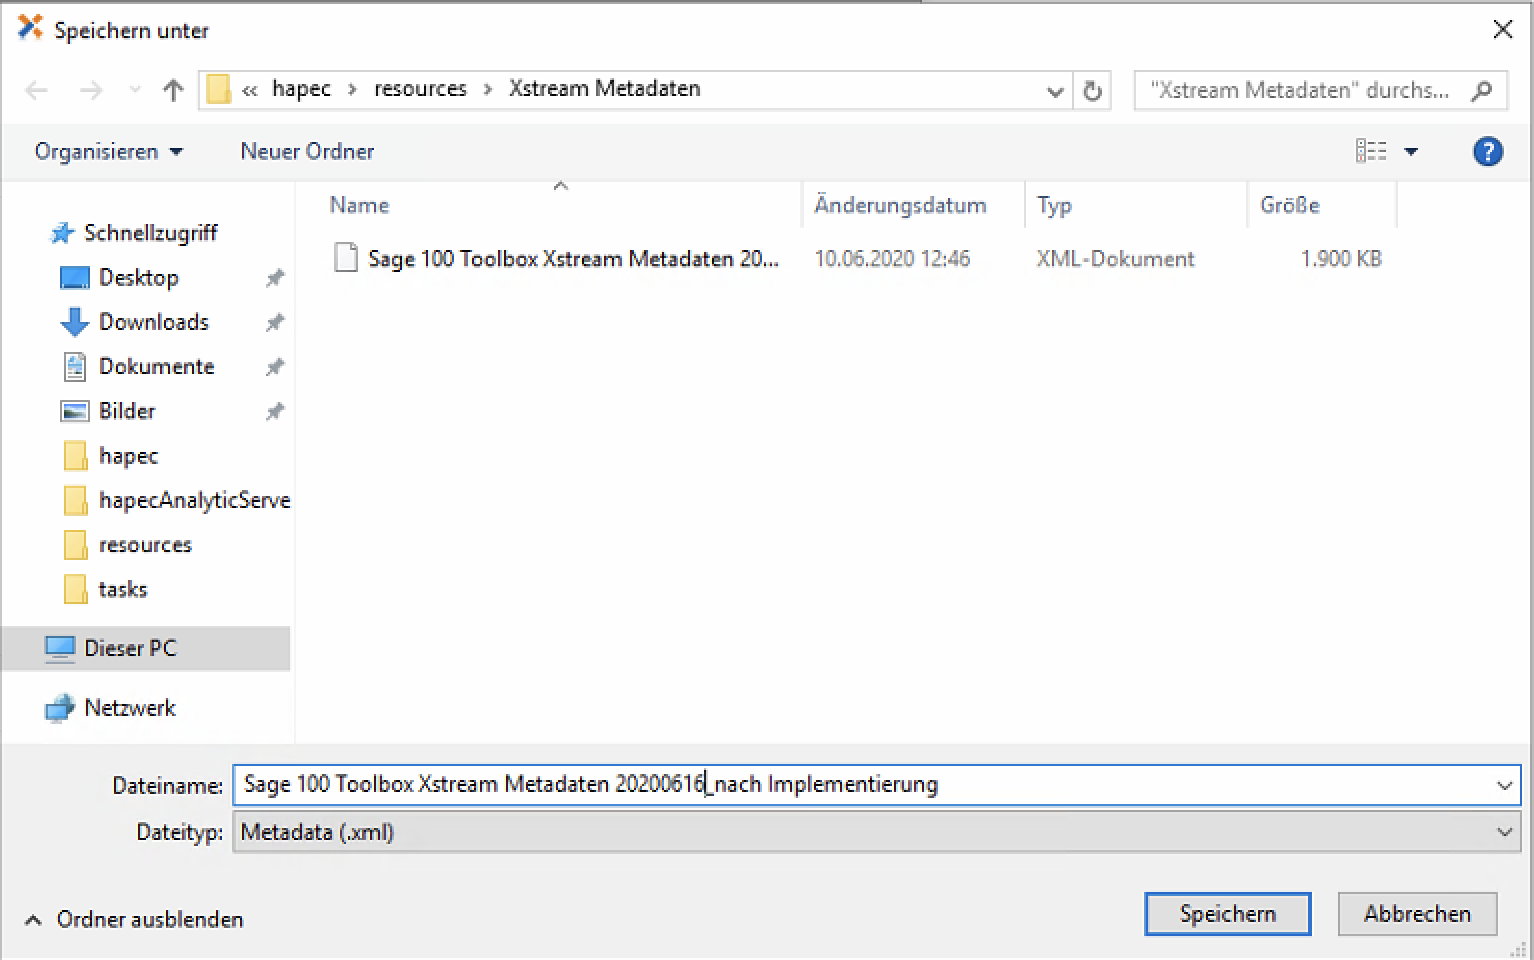The image size is (1534, 960).
Task: Click the refresh icon beside address bar
Action: (x=1092, y=91)
